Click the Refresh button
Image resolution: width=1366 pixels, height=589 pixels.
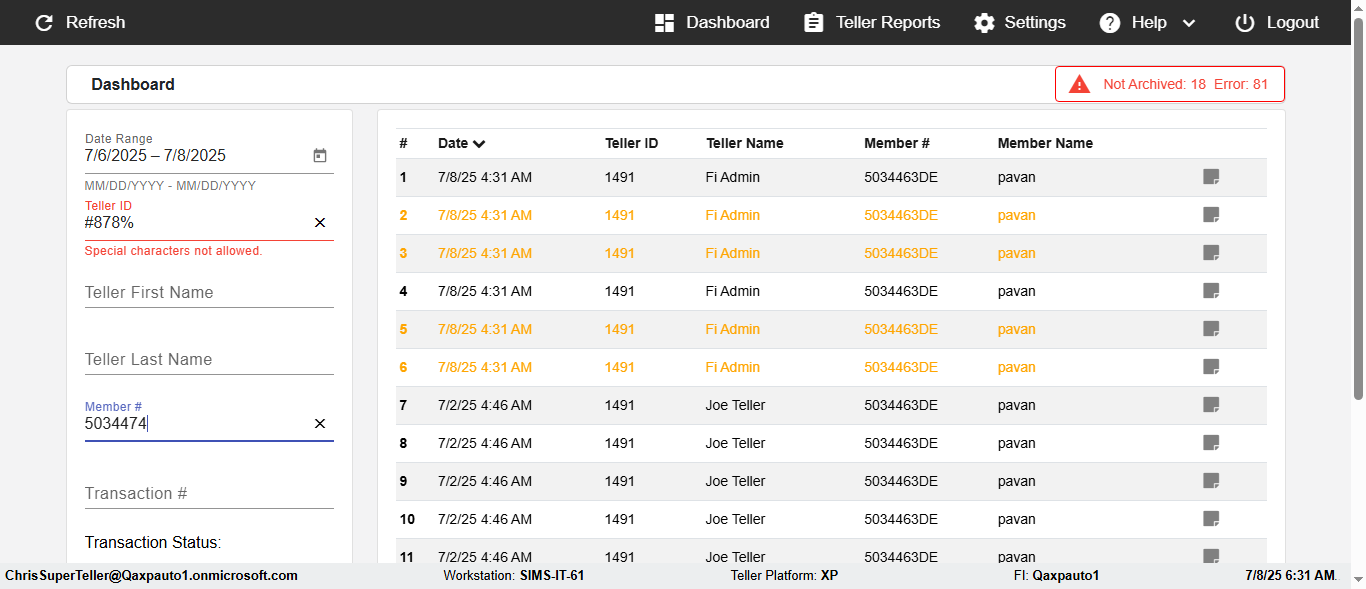click(x=80, y=22)
